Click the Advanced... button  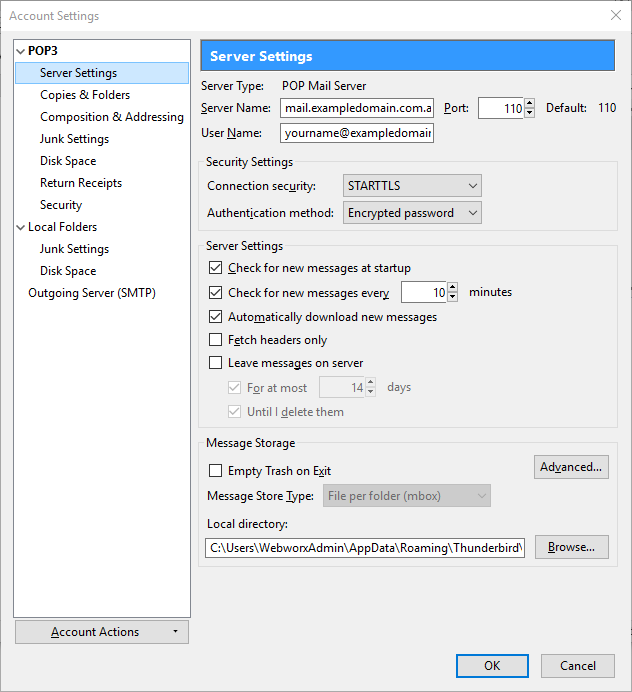[x=571, y=467]
